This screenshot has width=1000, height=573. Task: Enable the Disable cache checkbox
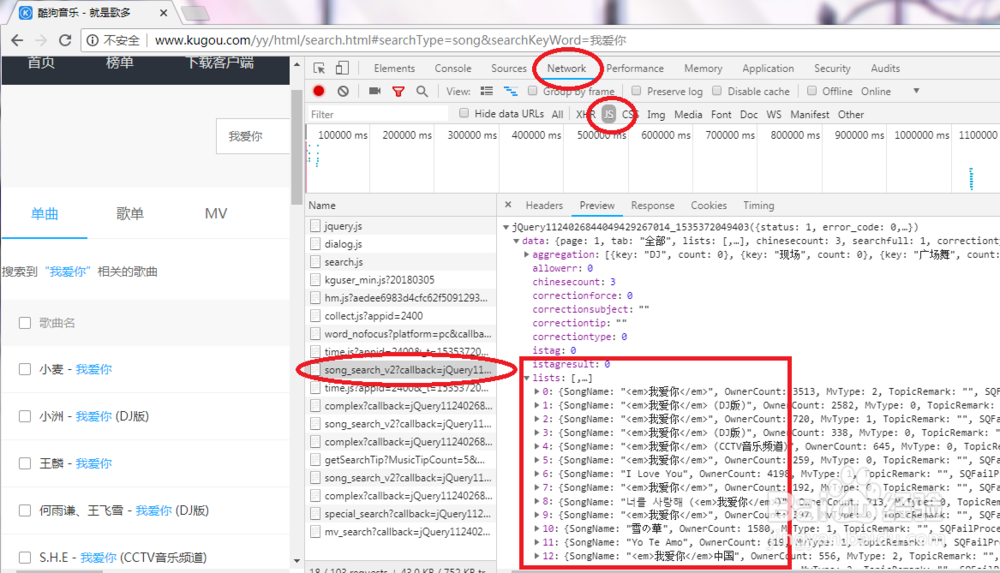717,91
